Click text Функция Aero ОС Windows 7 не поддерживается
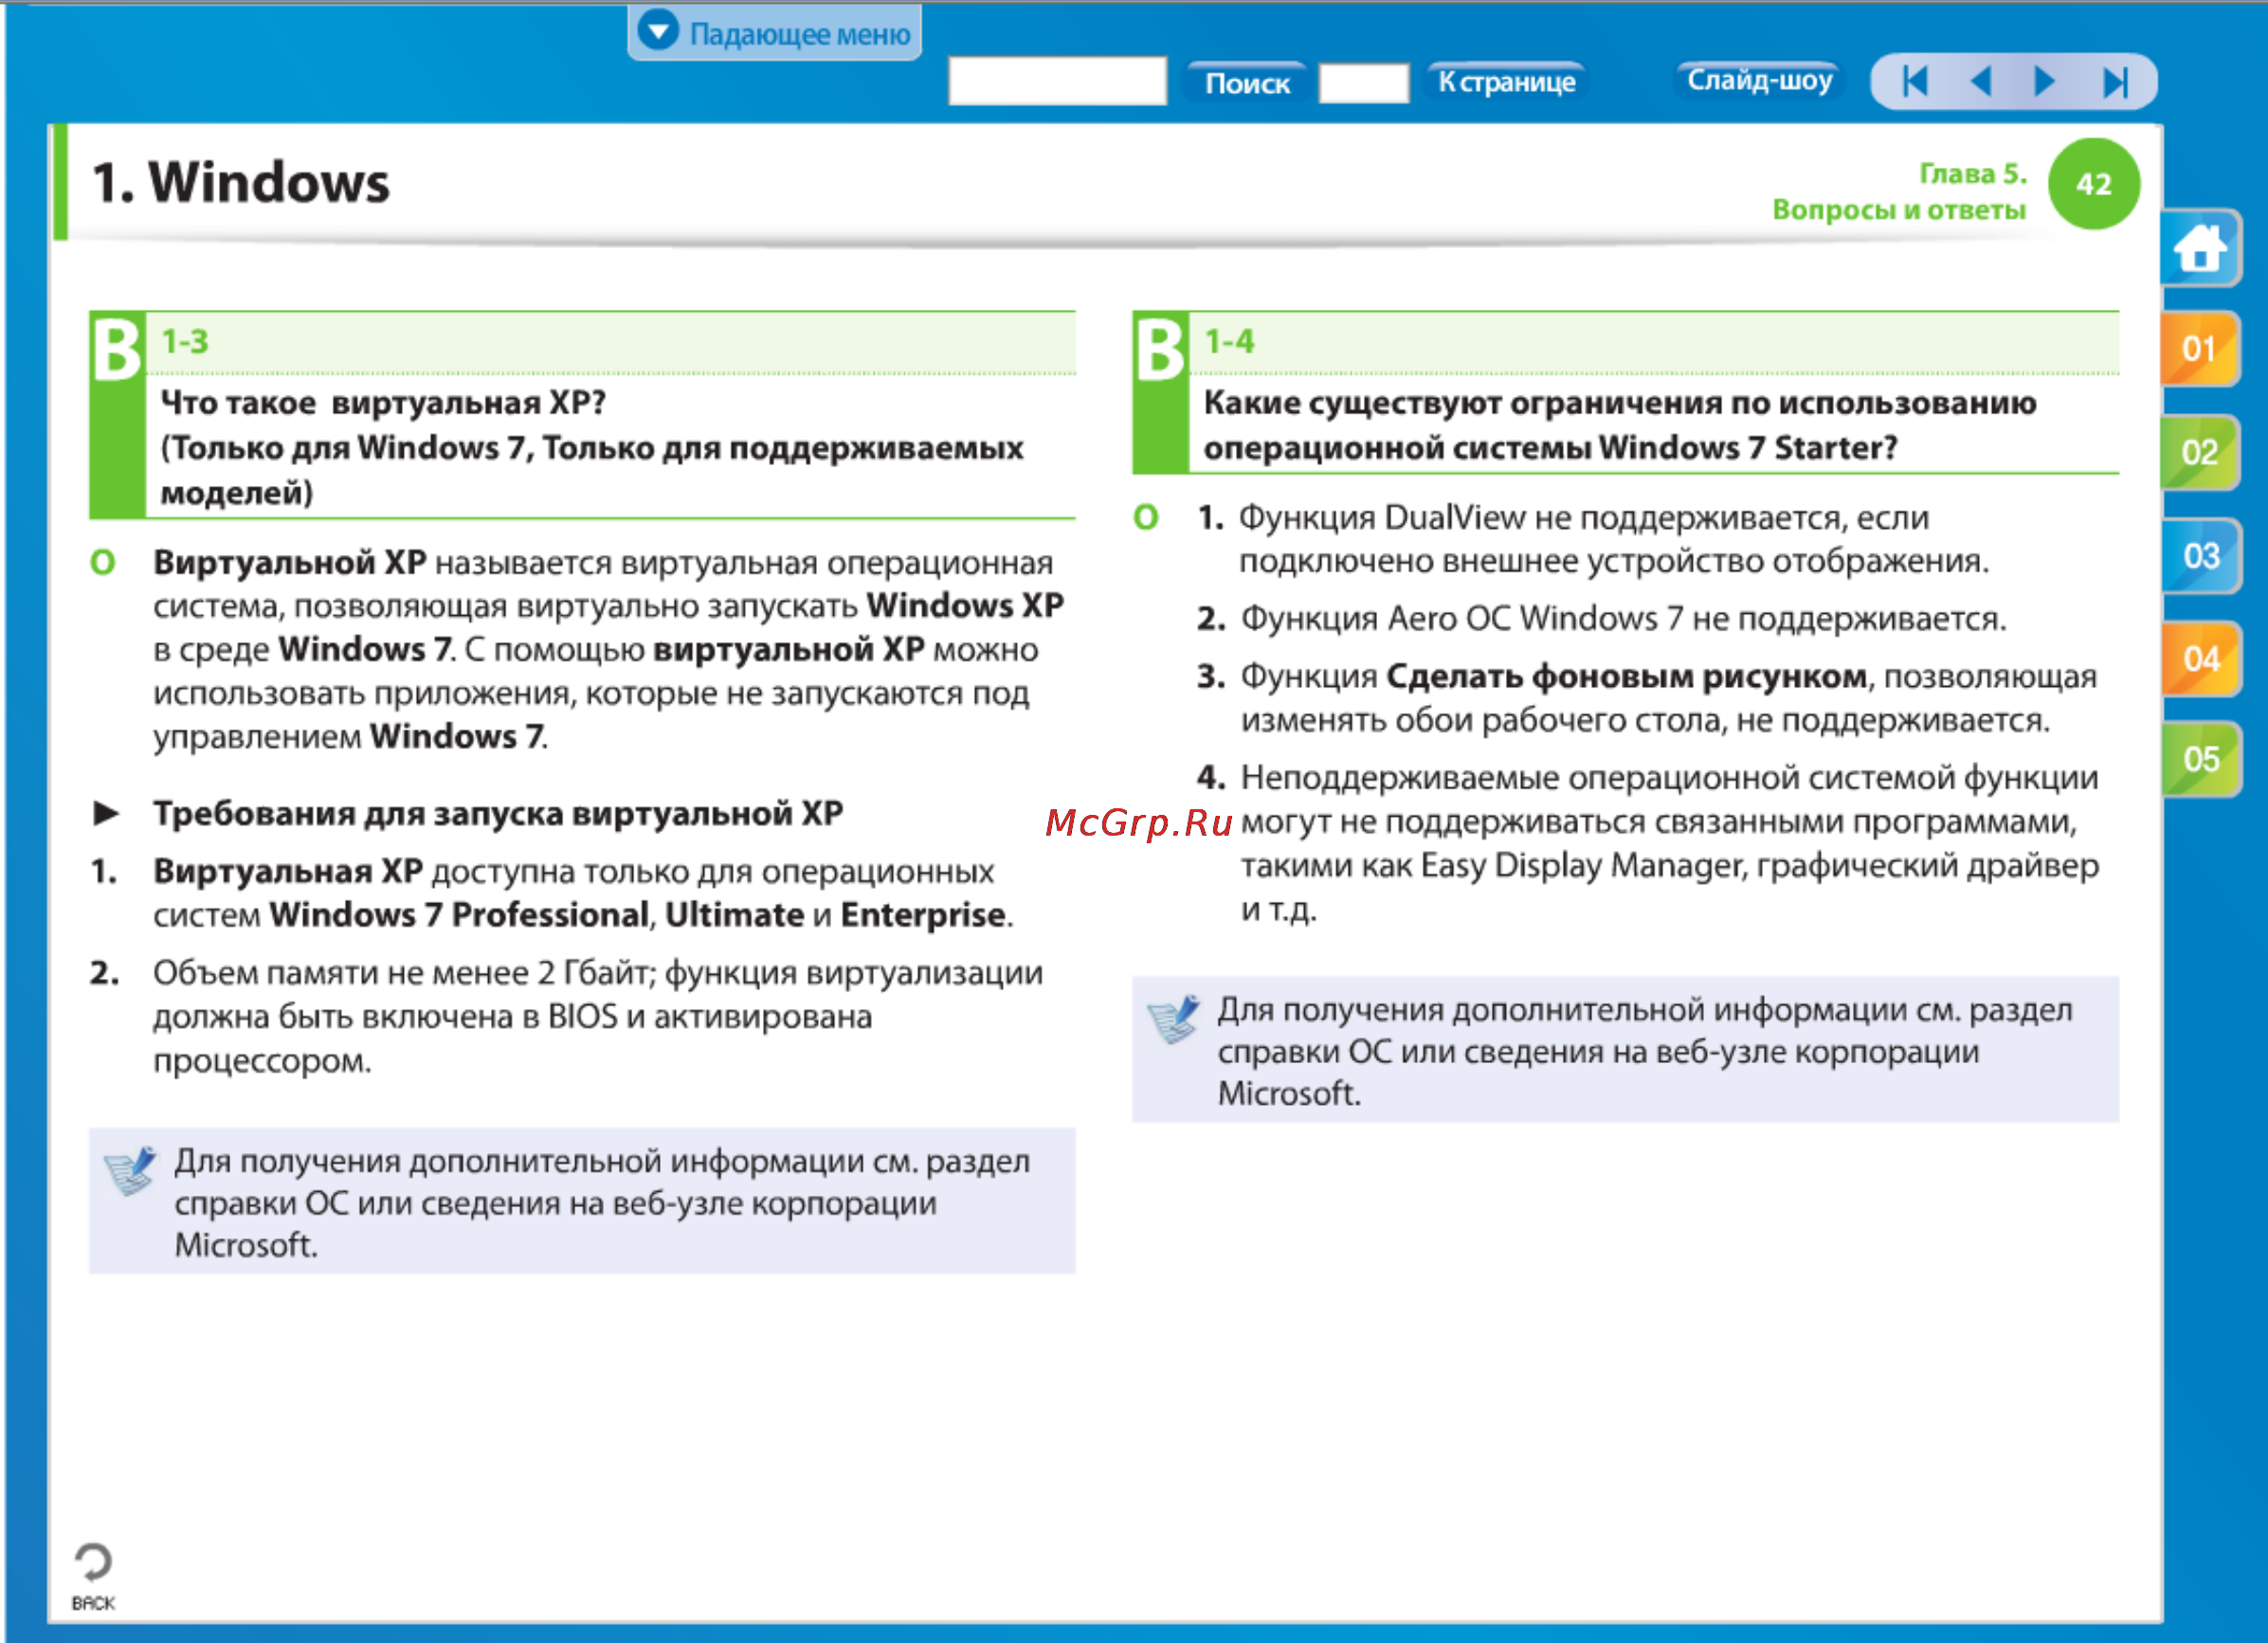The height and width of the screenshot is (1643, 2268). point(1623,619)
